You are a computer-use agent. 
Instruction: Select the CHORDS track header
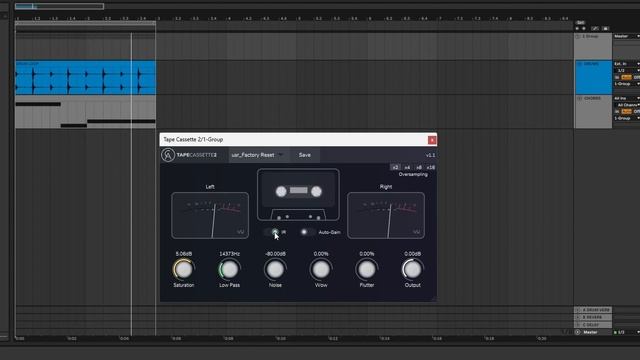[593, 111]
